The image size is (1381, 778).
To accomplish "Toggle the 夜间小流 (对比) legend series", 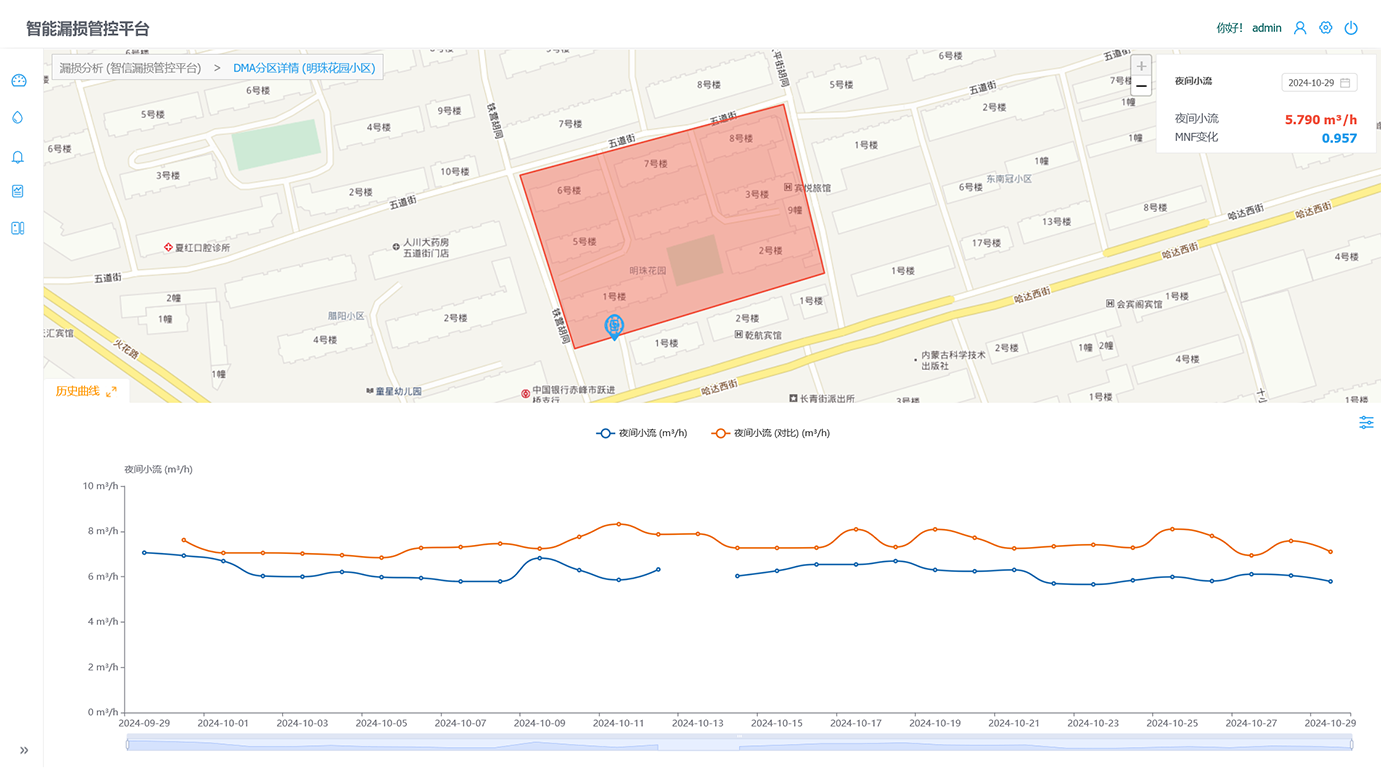I will point(770,433).
